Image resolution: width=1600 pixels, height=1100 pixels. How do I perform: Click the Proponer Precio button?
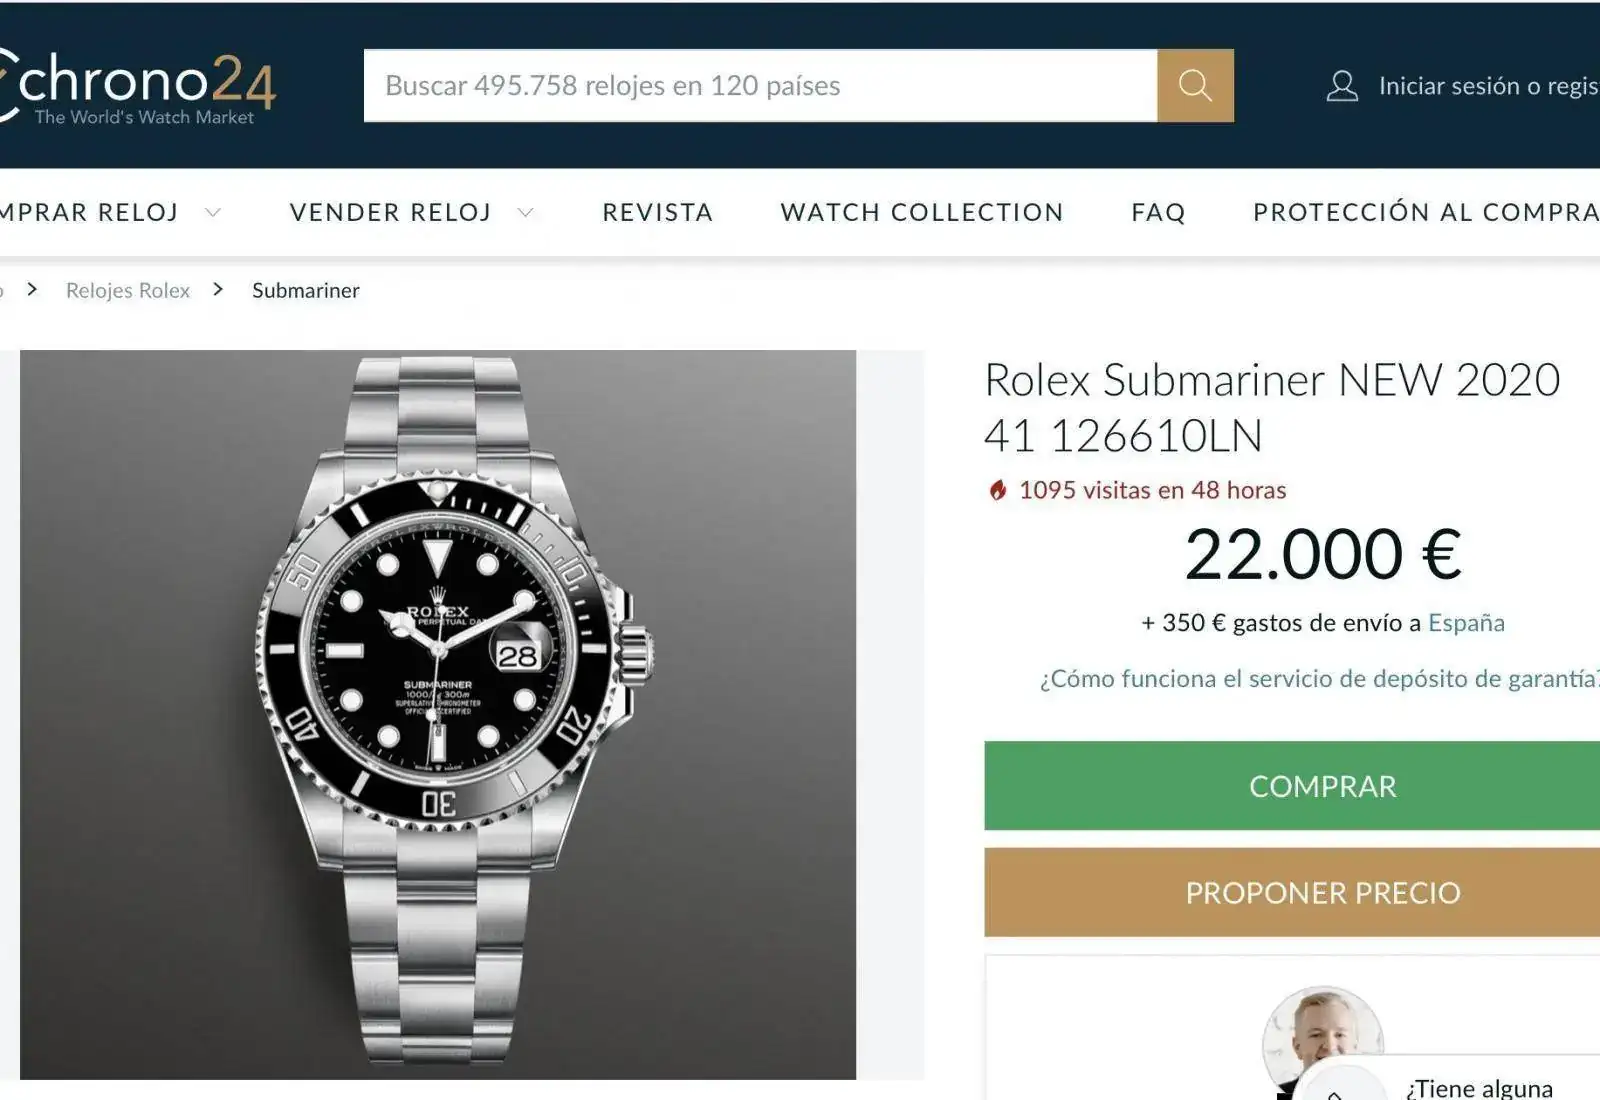click(1292, 892)
